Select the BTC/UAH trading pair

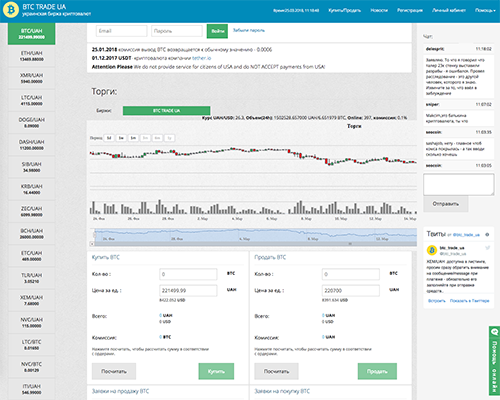point(32,34)
